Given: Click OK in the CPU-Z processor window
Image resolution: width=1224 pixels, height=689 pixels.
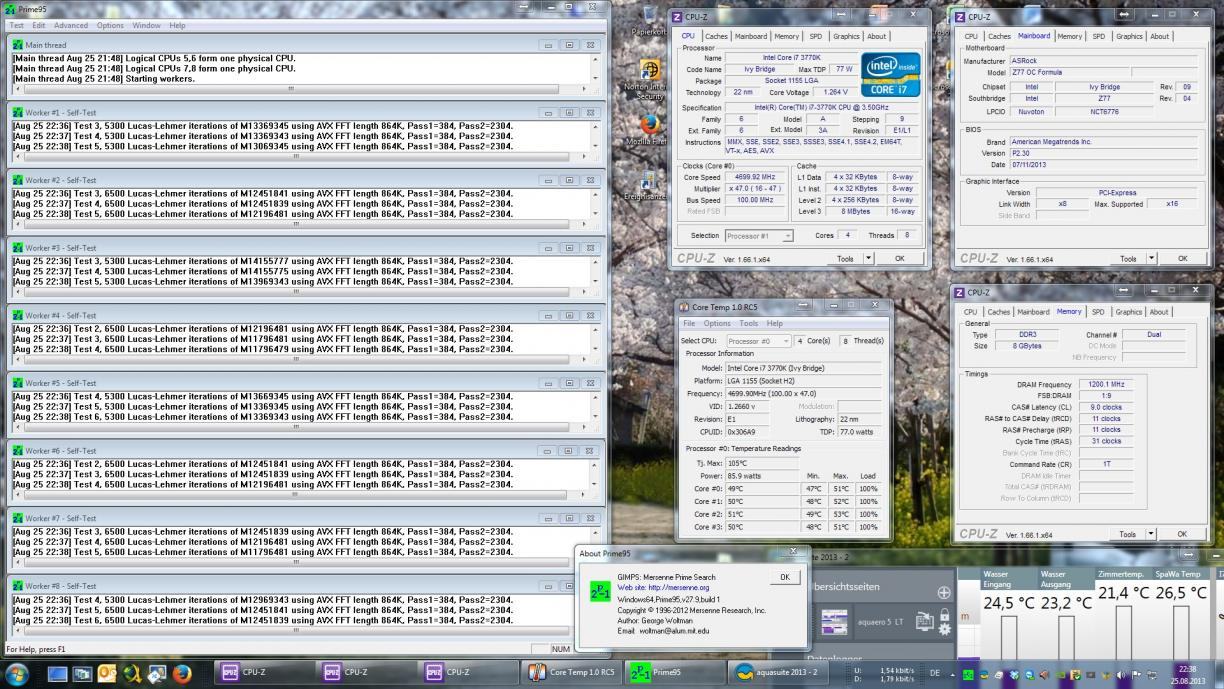Looking at the screenshot, I should click(x=900, y=258).
